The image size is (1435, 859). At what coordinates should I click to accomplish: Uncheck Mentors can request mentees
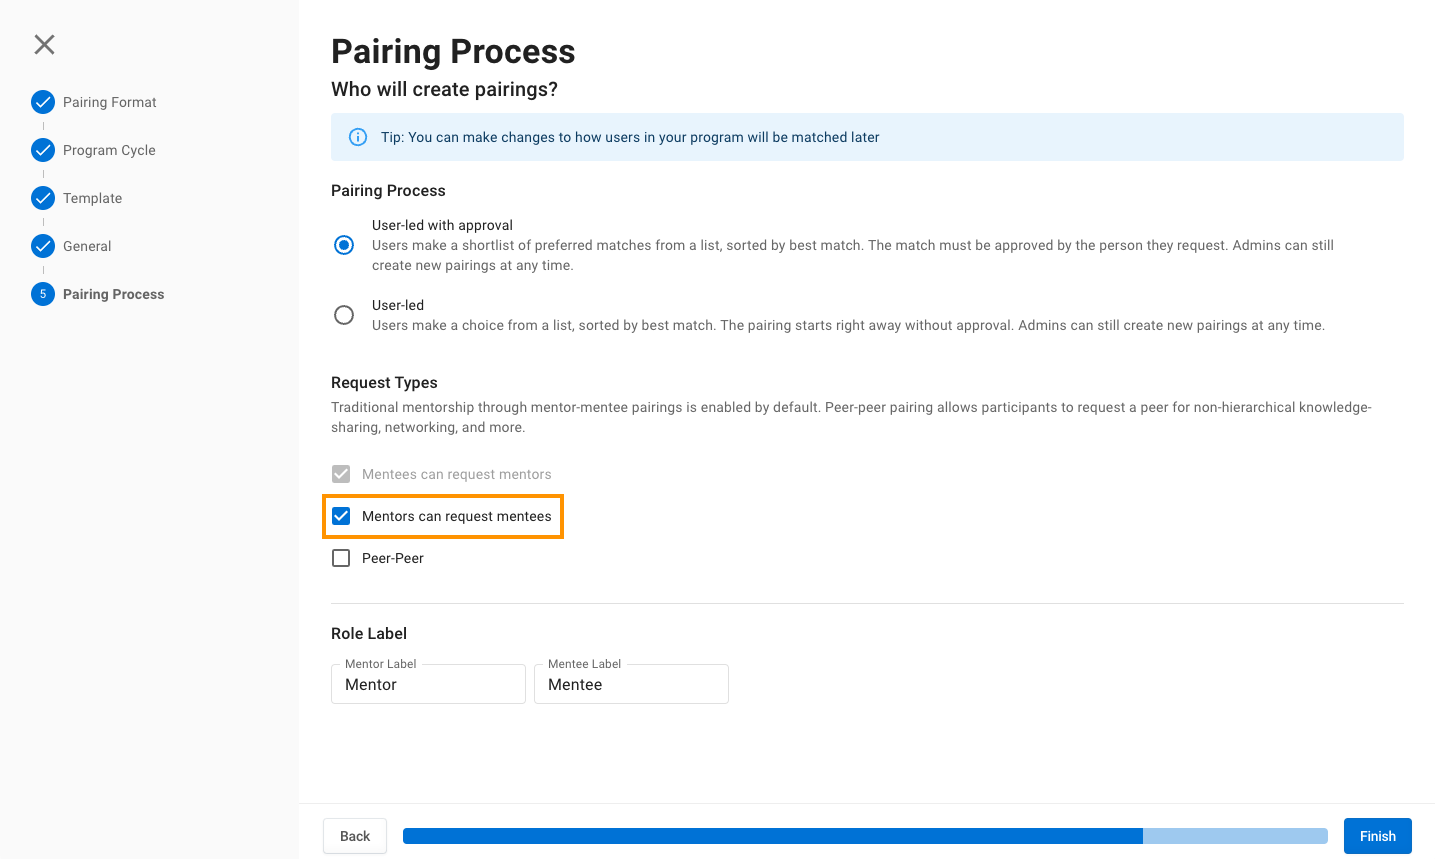[341, 516]
